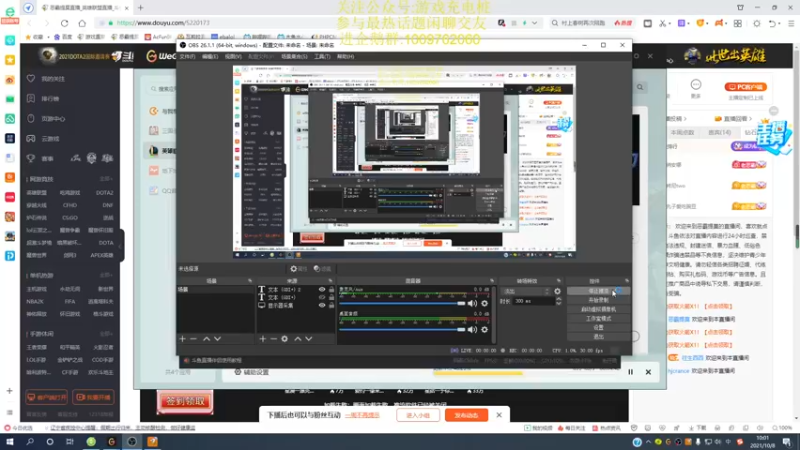This screenshot has height=450, width=800.
Task: Open the browser undo-close dropdown
Action: point(781,23)
